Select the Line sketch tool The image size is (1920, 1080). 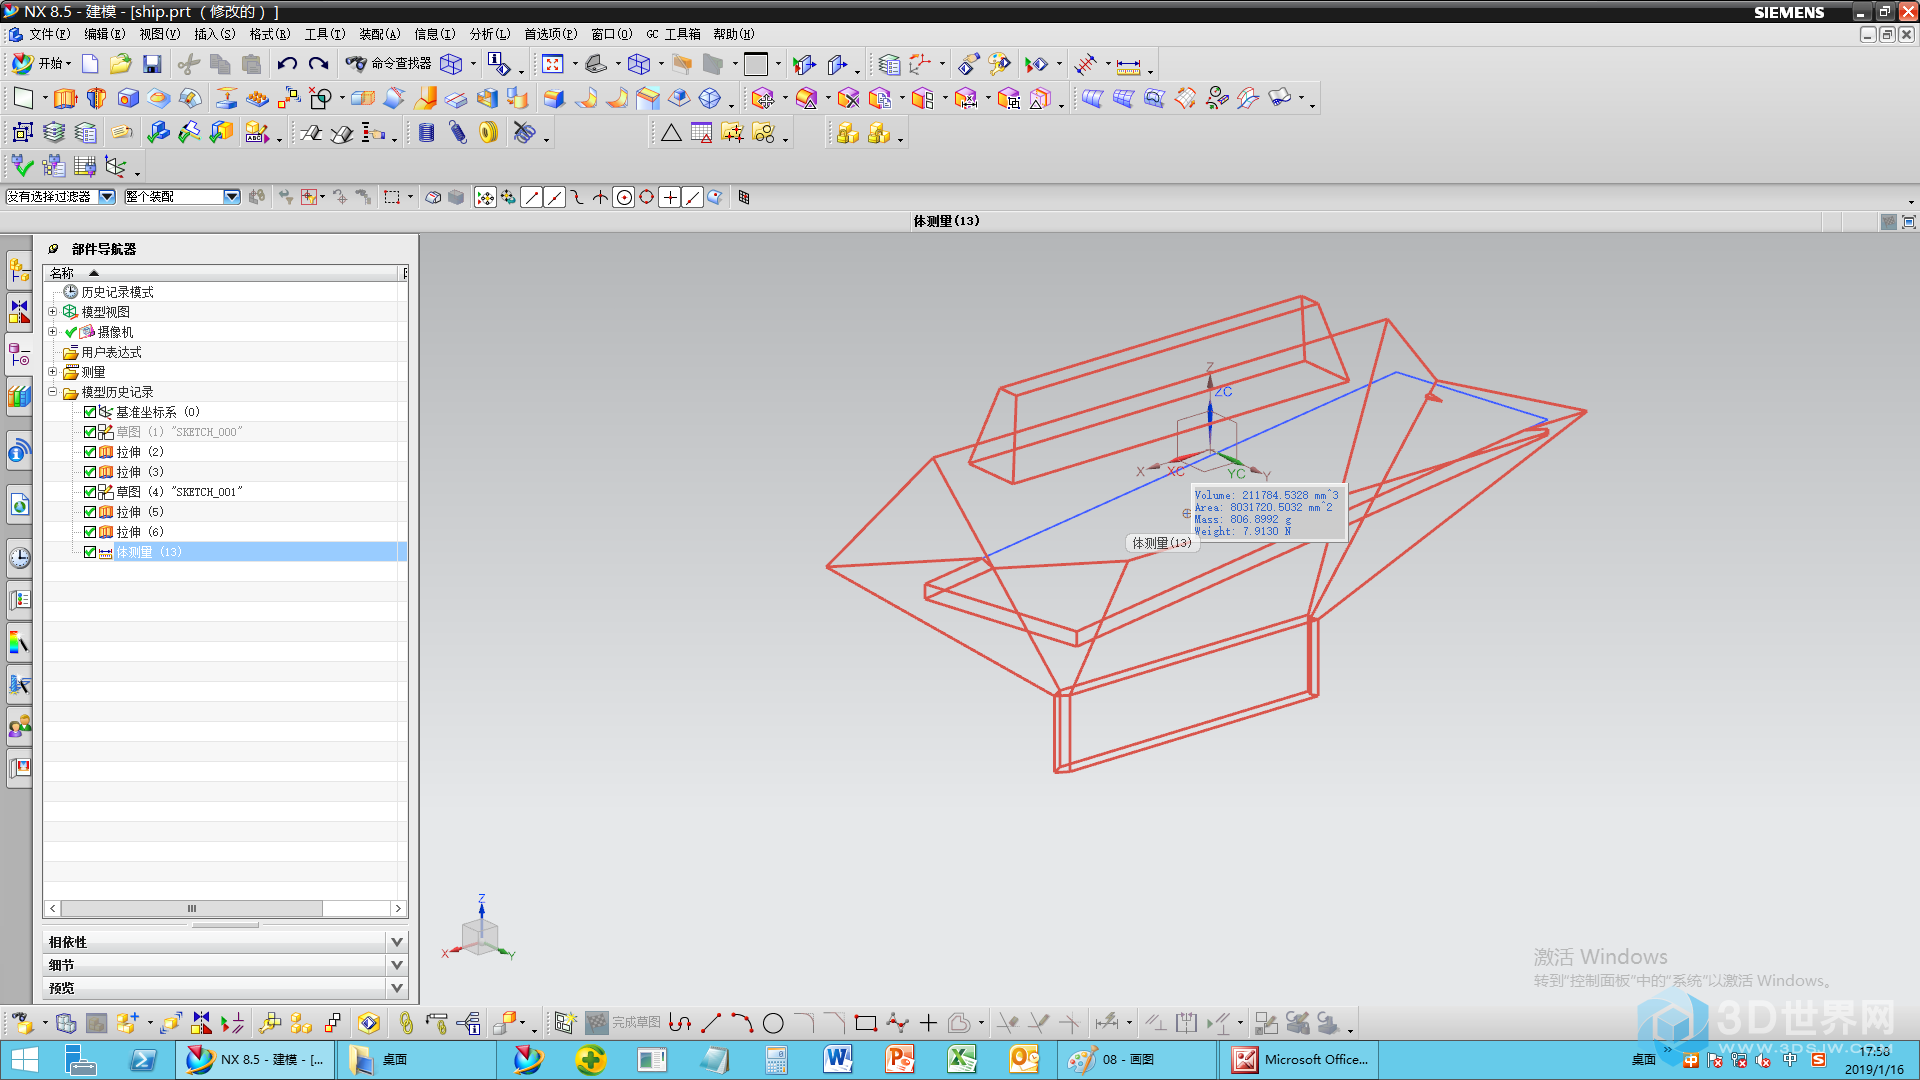tap(711, 1023)
